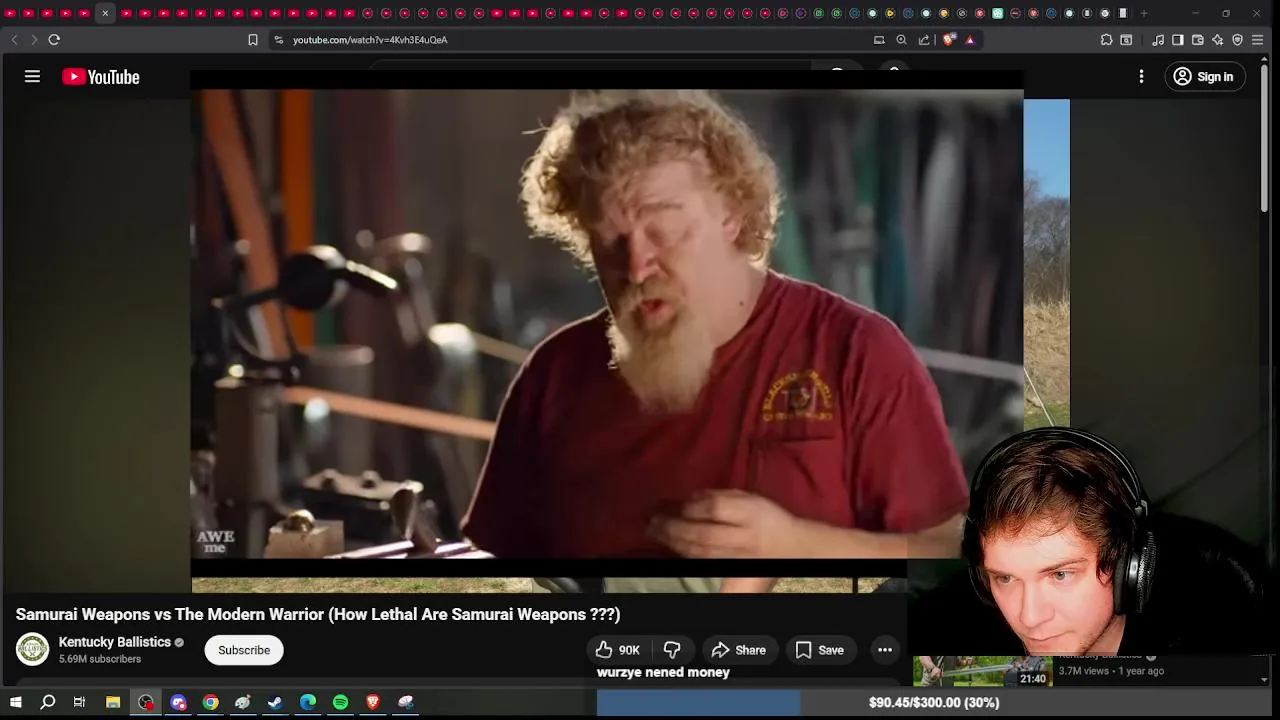Sign in to YouTube
Screen dimensions: 1280x720
(1204, 77)
